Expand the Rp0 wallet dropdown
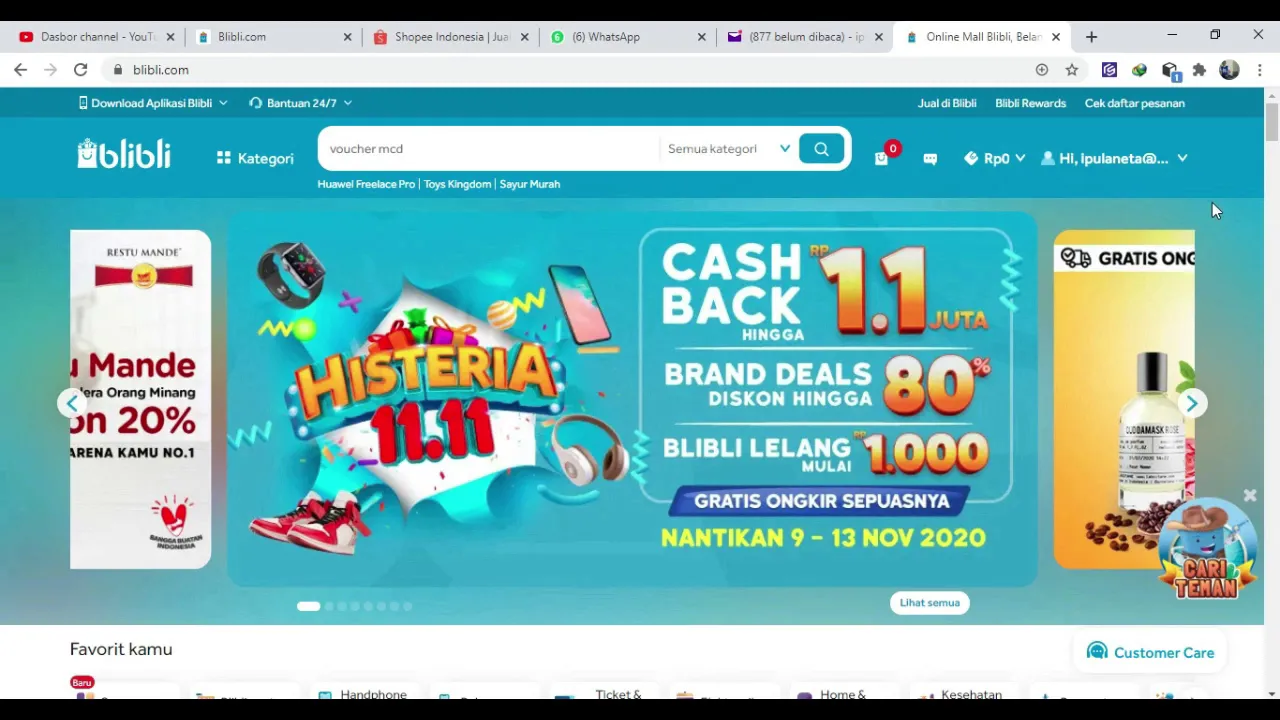1280x720 pixels. pyautogui.click(x=995, y=158)
